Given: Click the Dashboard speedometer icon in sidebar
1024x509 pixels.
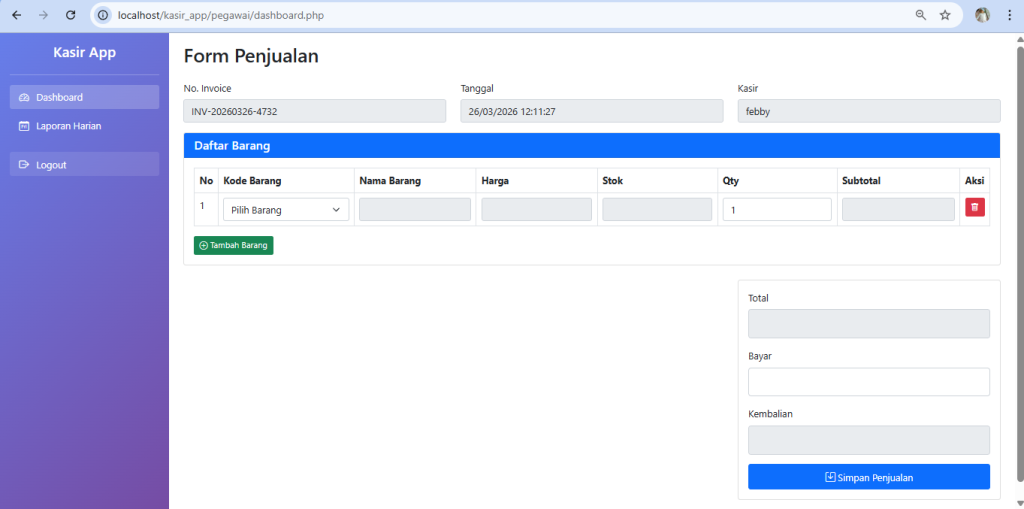Looking at the screenshot, I should coord(24,97).
